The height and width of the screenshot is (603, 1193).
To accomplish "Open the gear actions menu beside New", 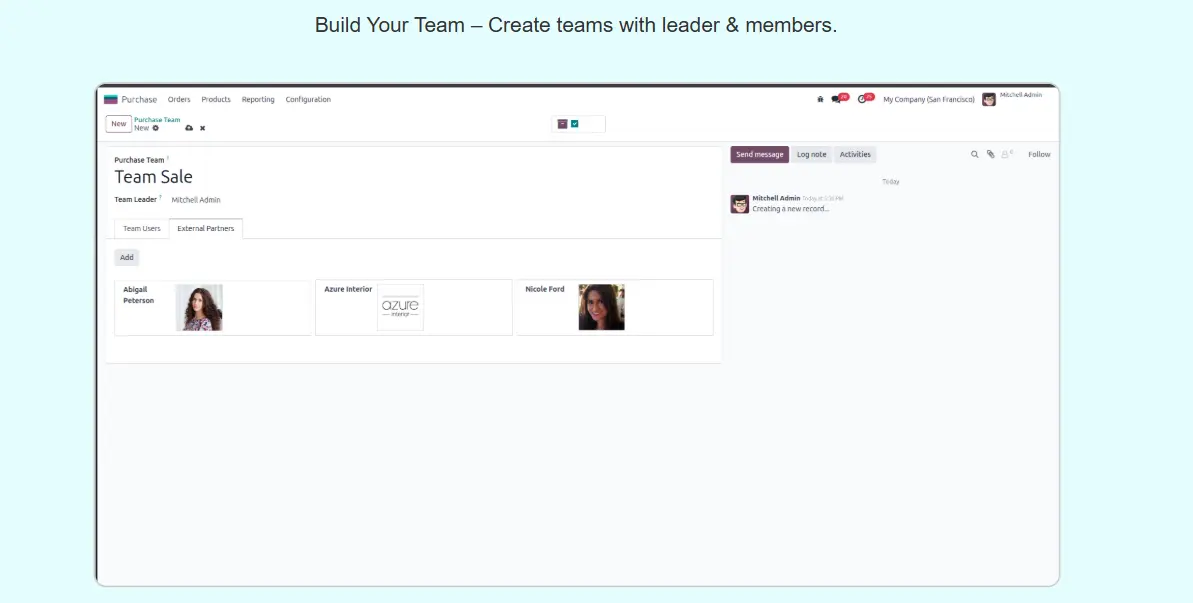I will coord(155,128).
